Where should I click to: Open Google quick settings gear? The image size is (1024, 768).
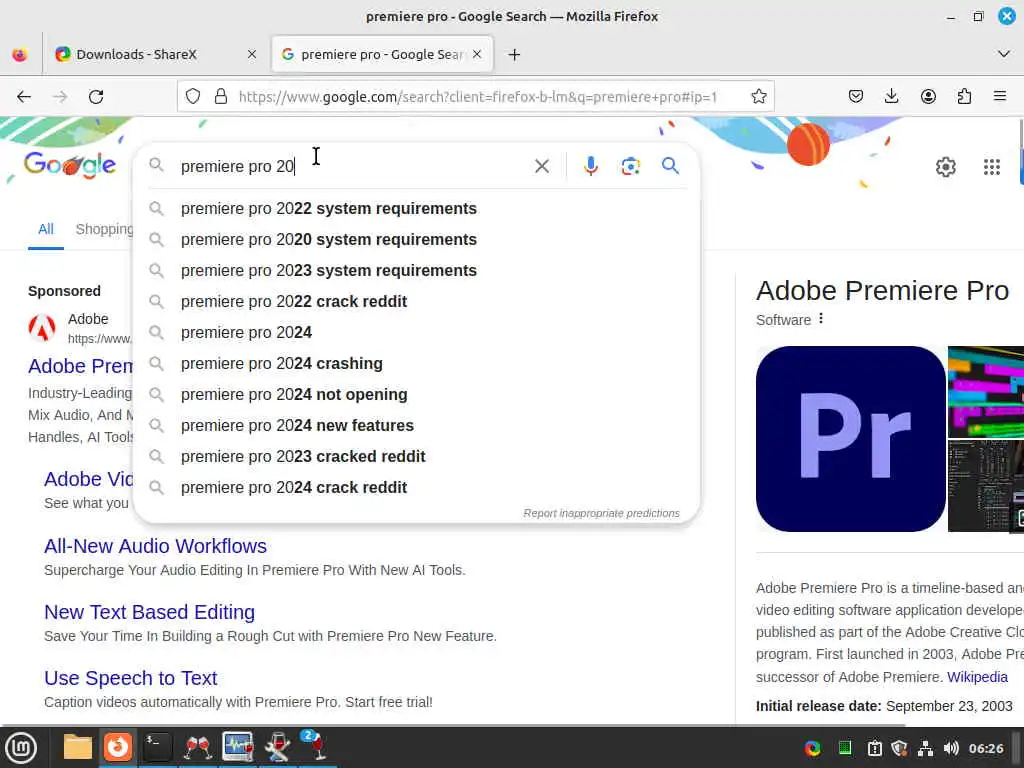pos(945,167)
